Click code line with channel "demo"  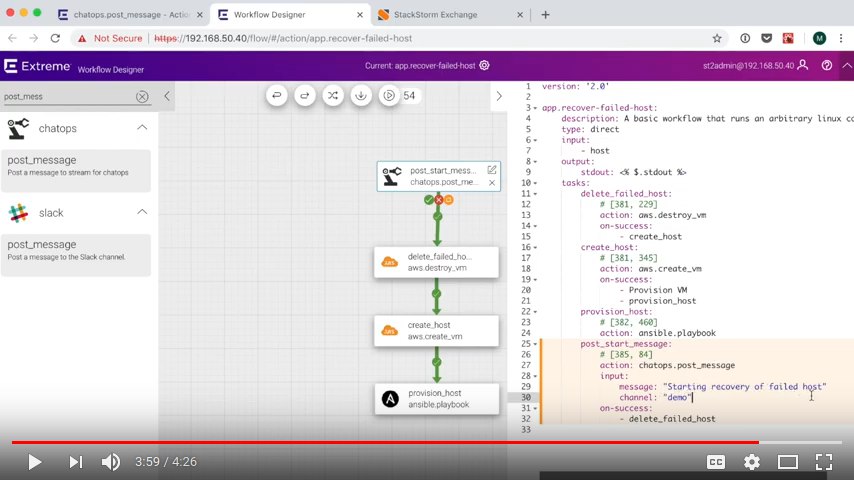coord(656,397)
